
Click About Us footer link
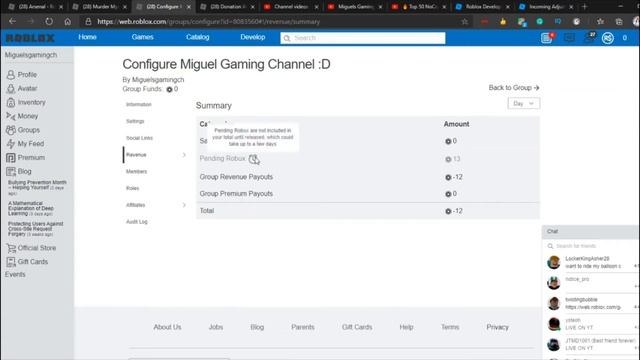click(167, 327)
